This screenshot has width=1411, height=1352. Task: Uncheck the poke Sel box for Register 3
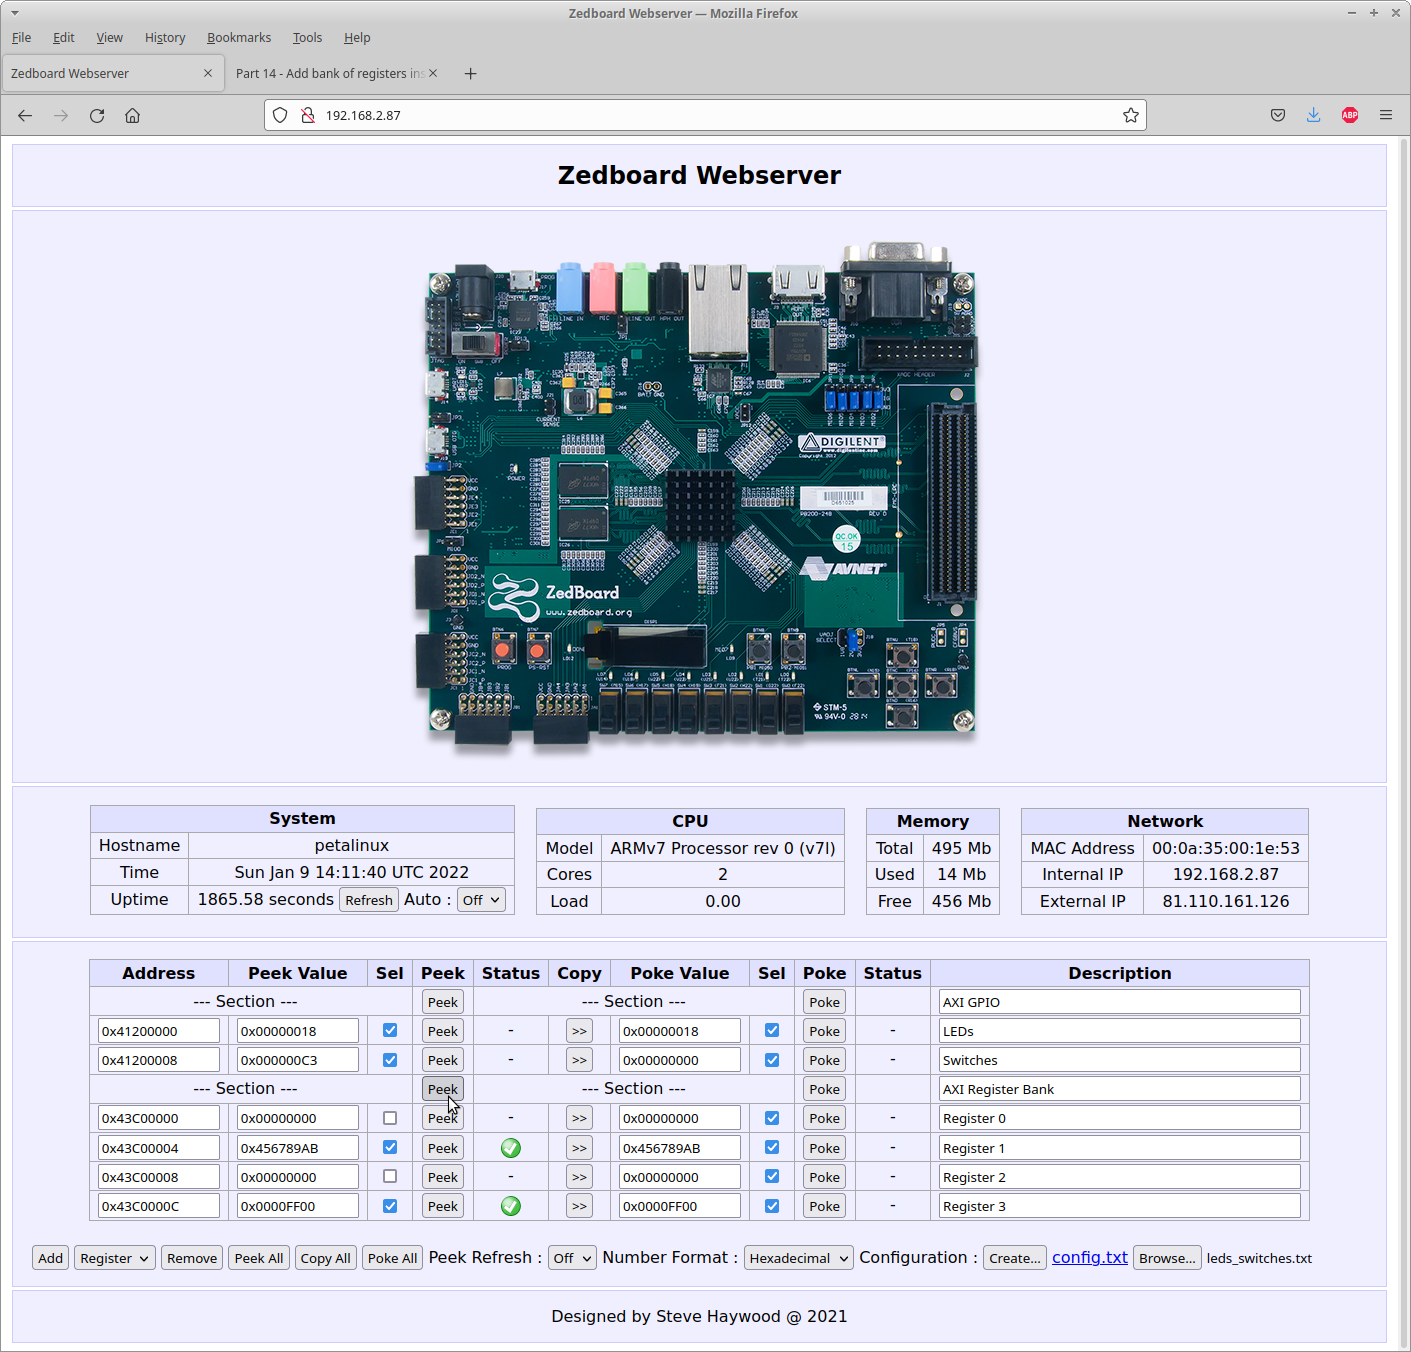pyautogui.click(x=772, y=1206)
